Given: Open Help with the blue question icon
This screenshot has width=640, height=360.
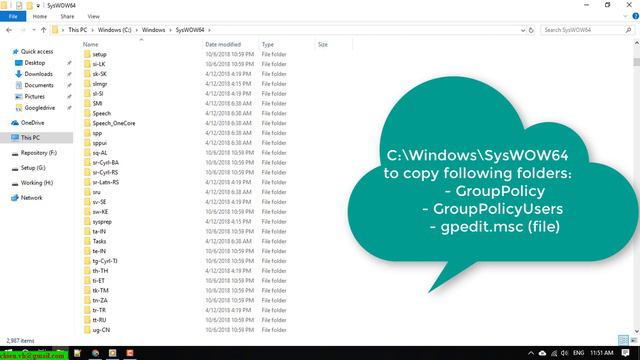Looking at the screenshot, I should (636, 16).
